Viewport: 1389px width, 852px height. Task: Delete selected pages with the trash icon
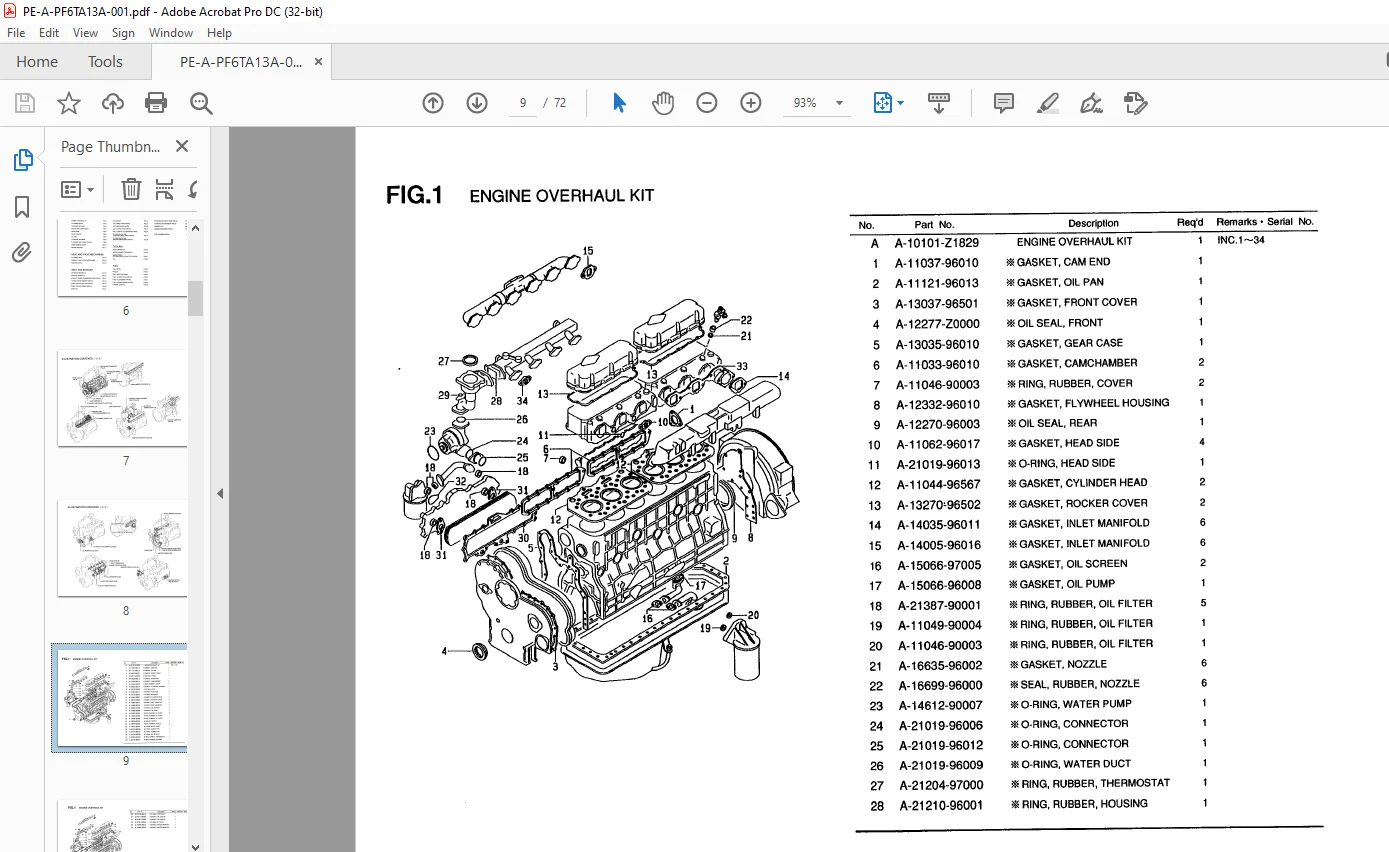[131, 189]
